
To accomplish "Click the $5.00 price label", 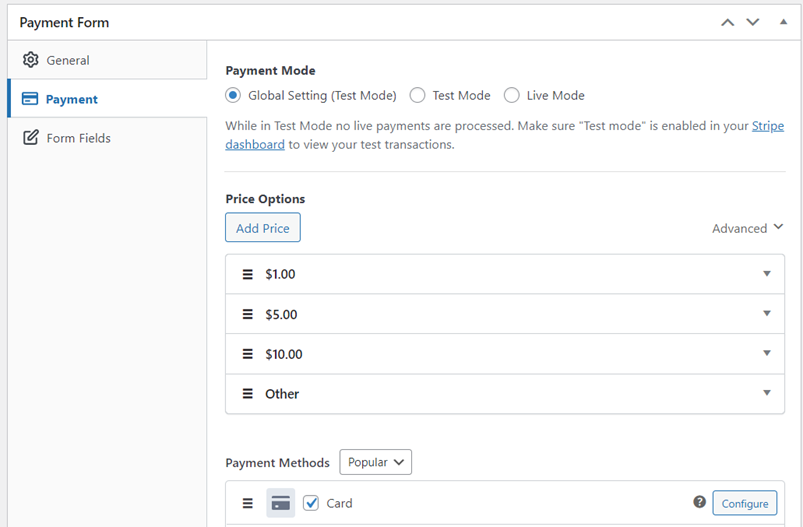I will pos(281,314).
